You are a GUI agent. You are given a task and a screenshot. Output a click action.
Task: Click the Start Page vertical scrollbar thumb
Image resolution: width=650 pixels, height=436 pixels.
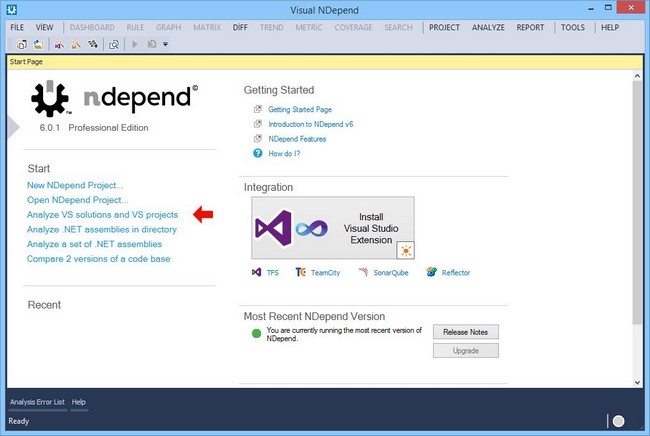pos(637,202)
